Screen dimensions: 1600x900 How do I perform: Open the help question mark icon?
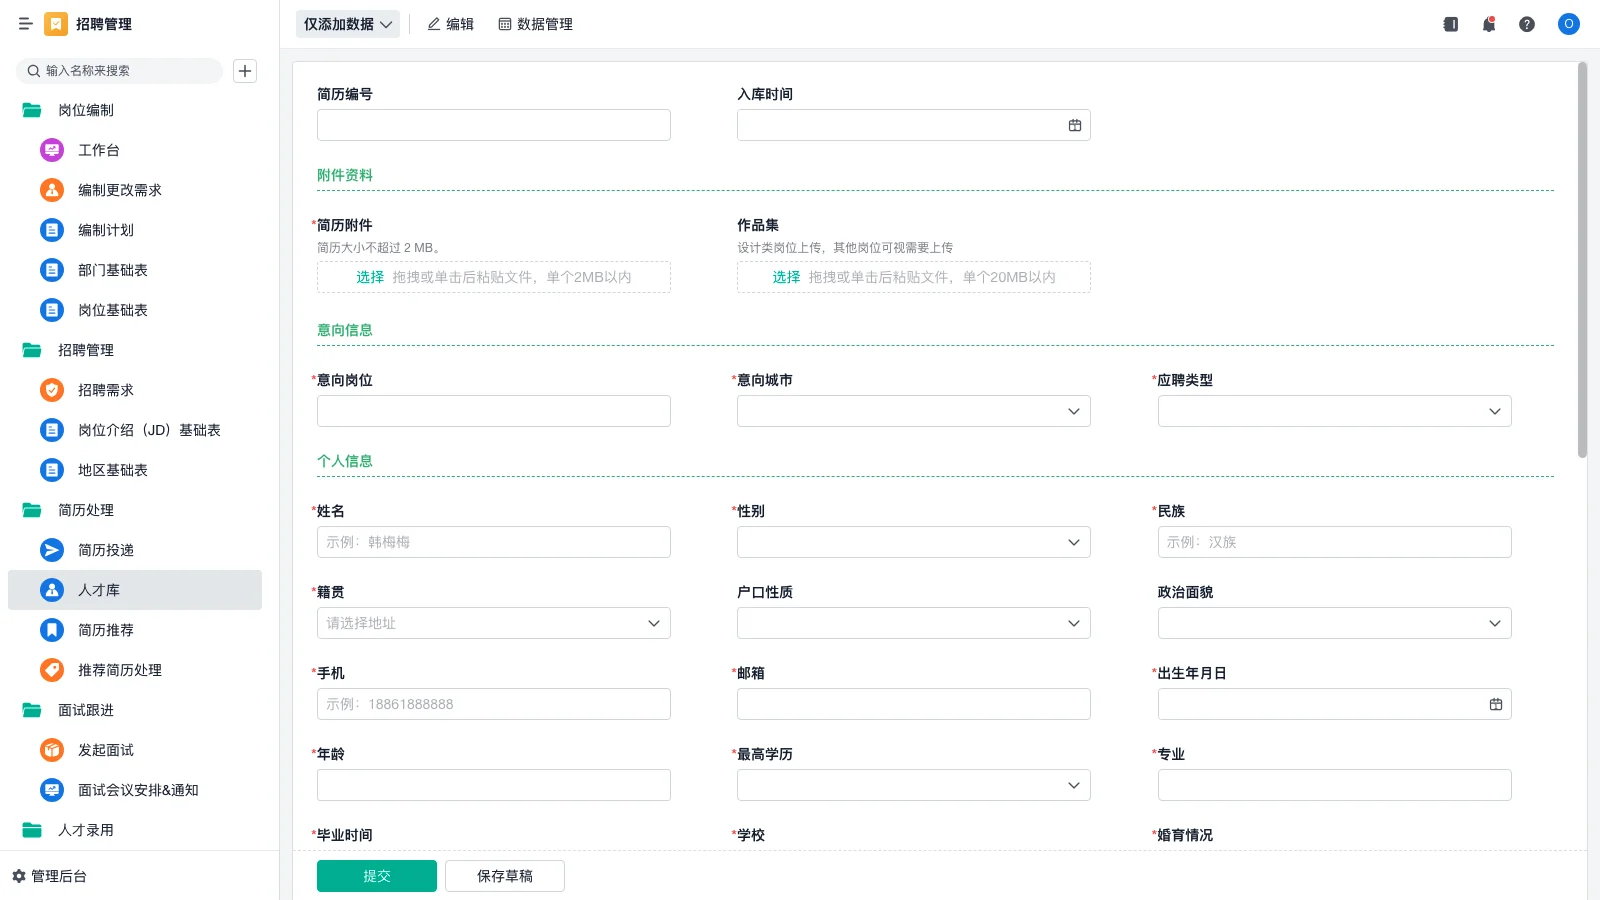tap(1527, 24)
